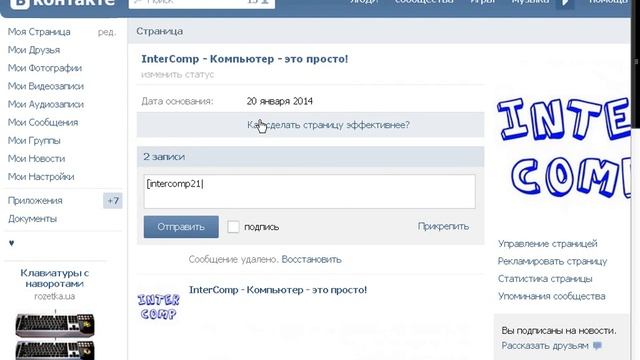Screen dimensions: 640x360
Task: Open Приложения in sidebar
Action: (x=35, y=200)
